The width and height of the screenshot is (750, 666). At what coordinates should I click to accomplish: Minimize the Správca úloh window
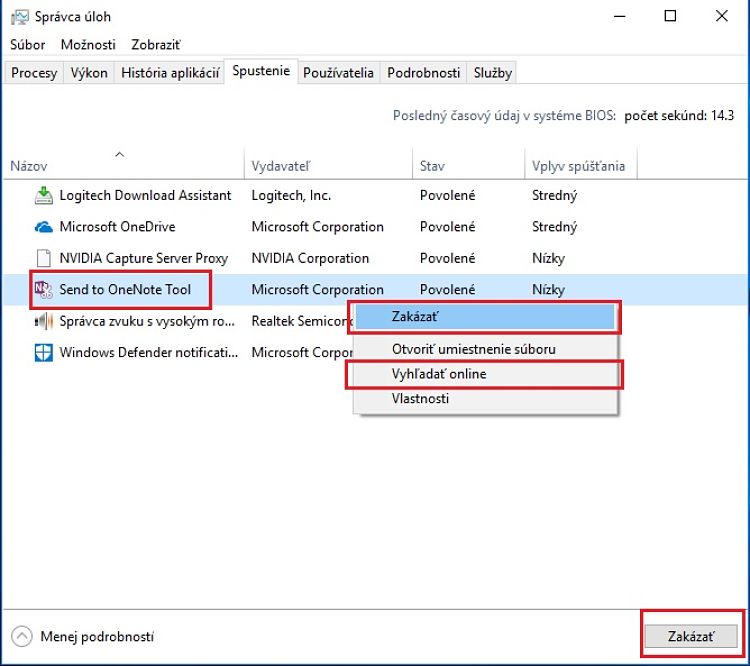620,16
